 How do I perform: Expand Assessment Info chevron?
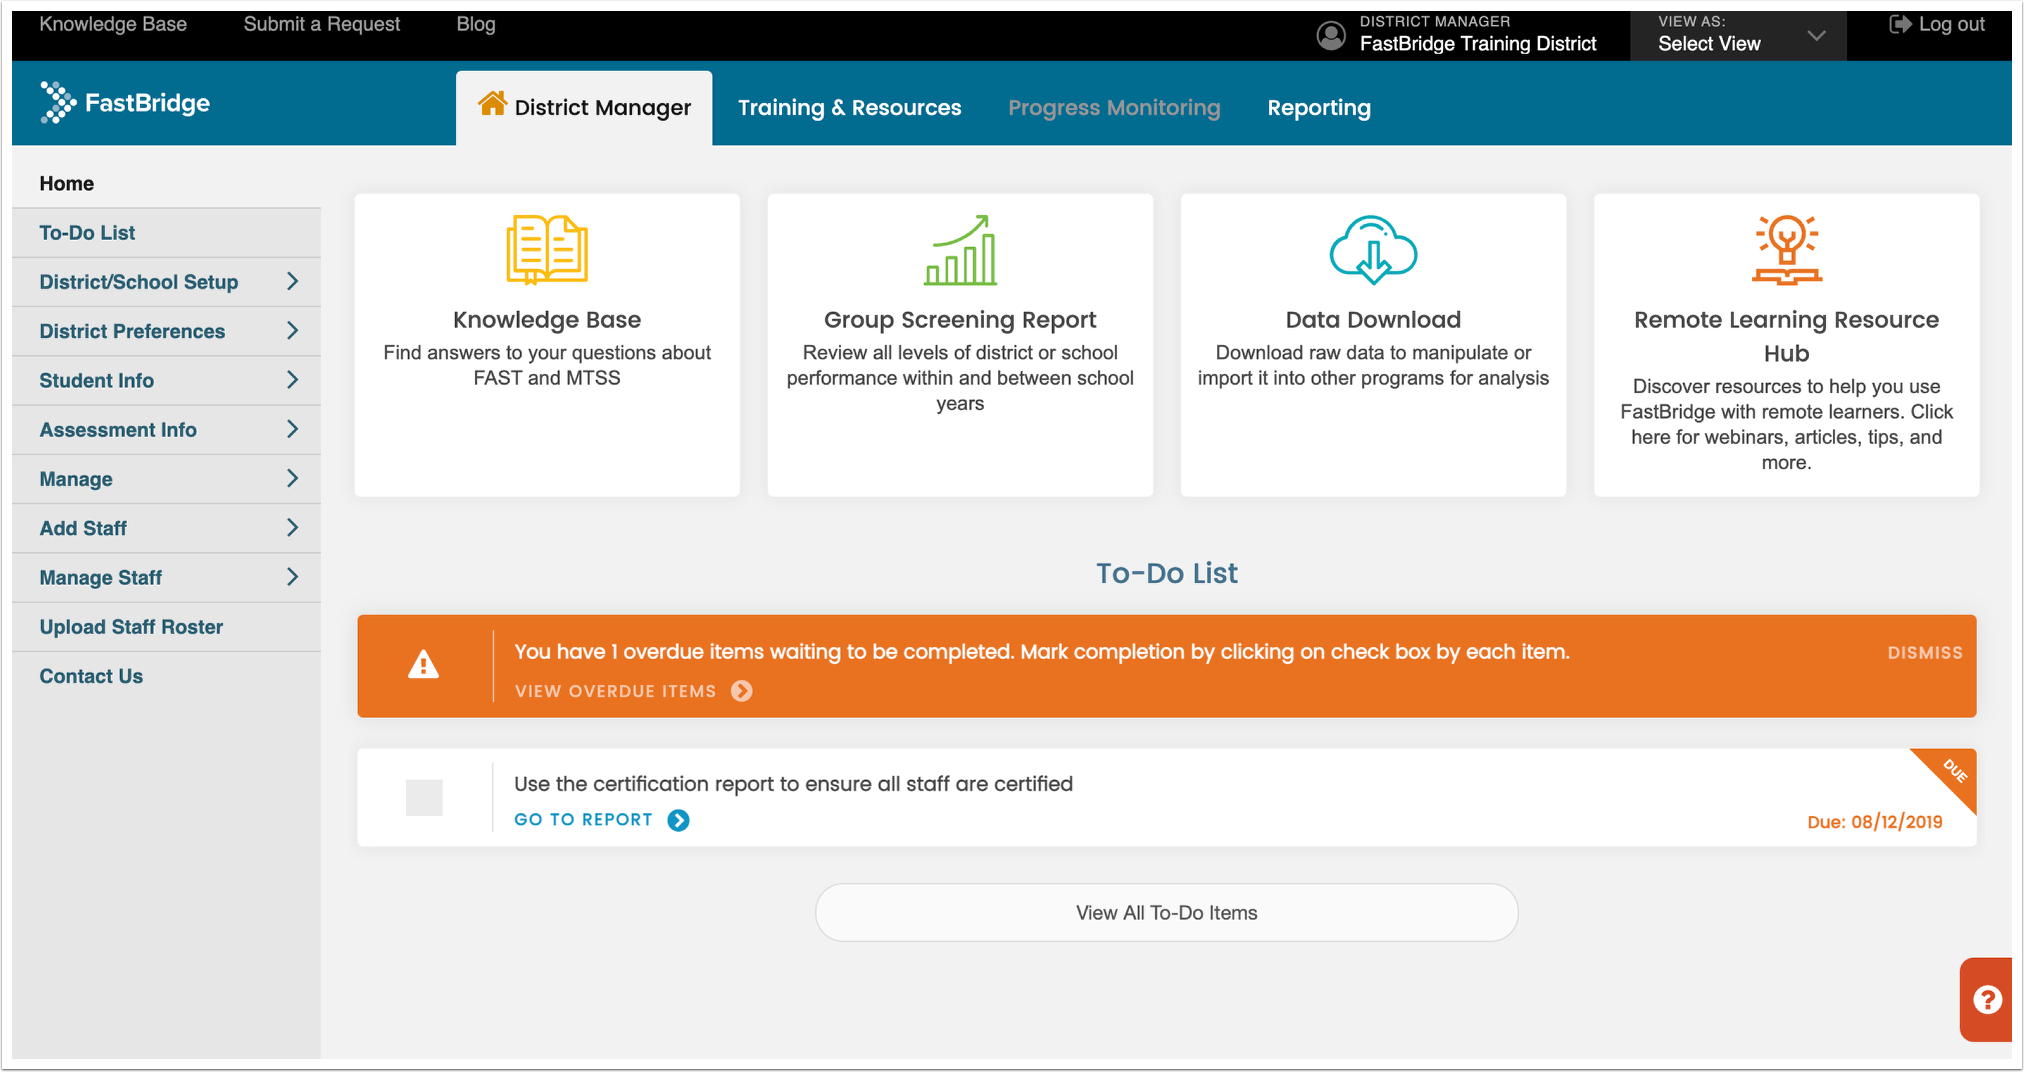click(x=293, y=429)
